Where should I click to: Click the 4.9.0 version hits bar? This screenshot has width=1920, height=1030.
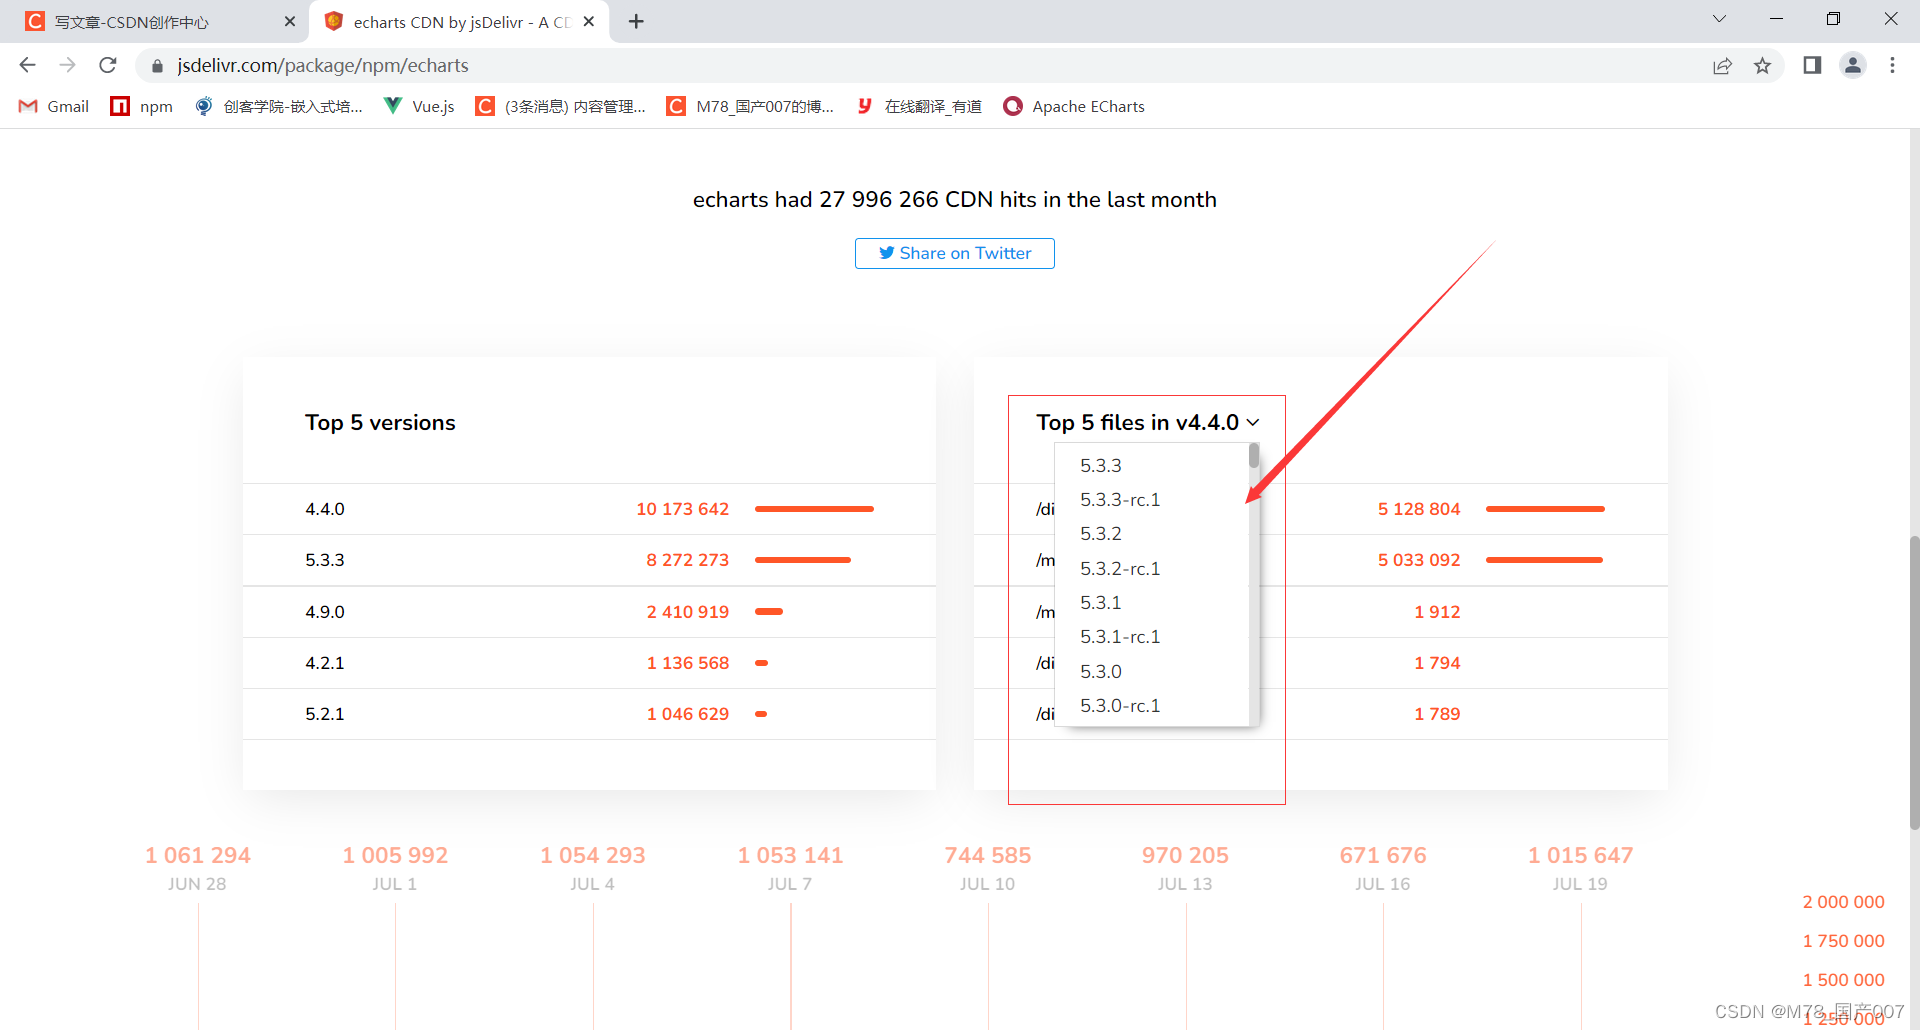(x=769, y=611)
